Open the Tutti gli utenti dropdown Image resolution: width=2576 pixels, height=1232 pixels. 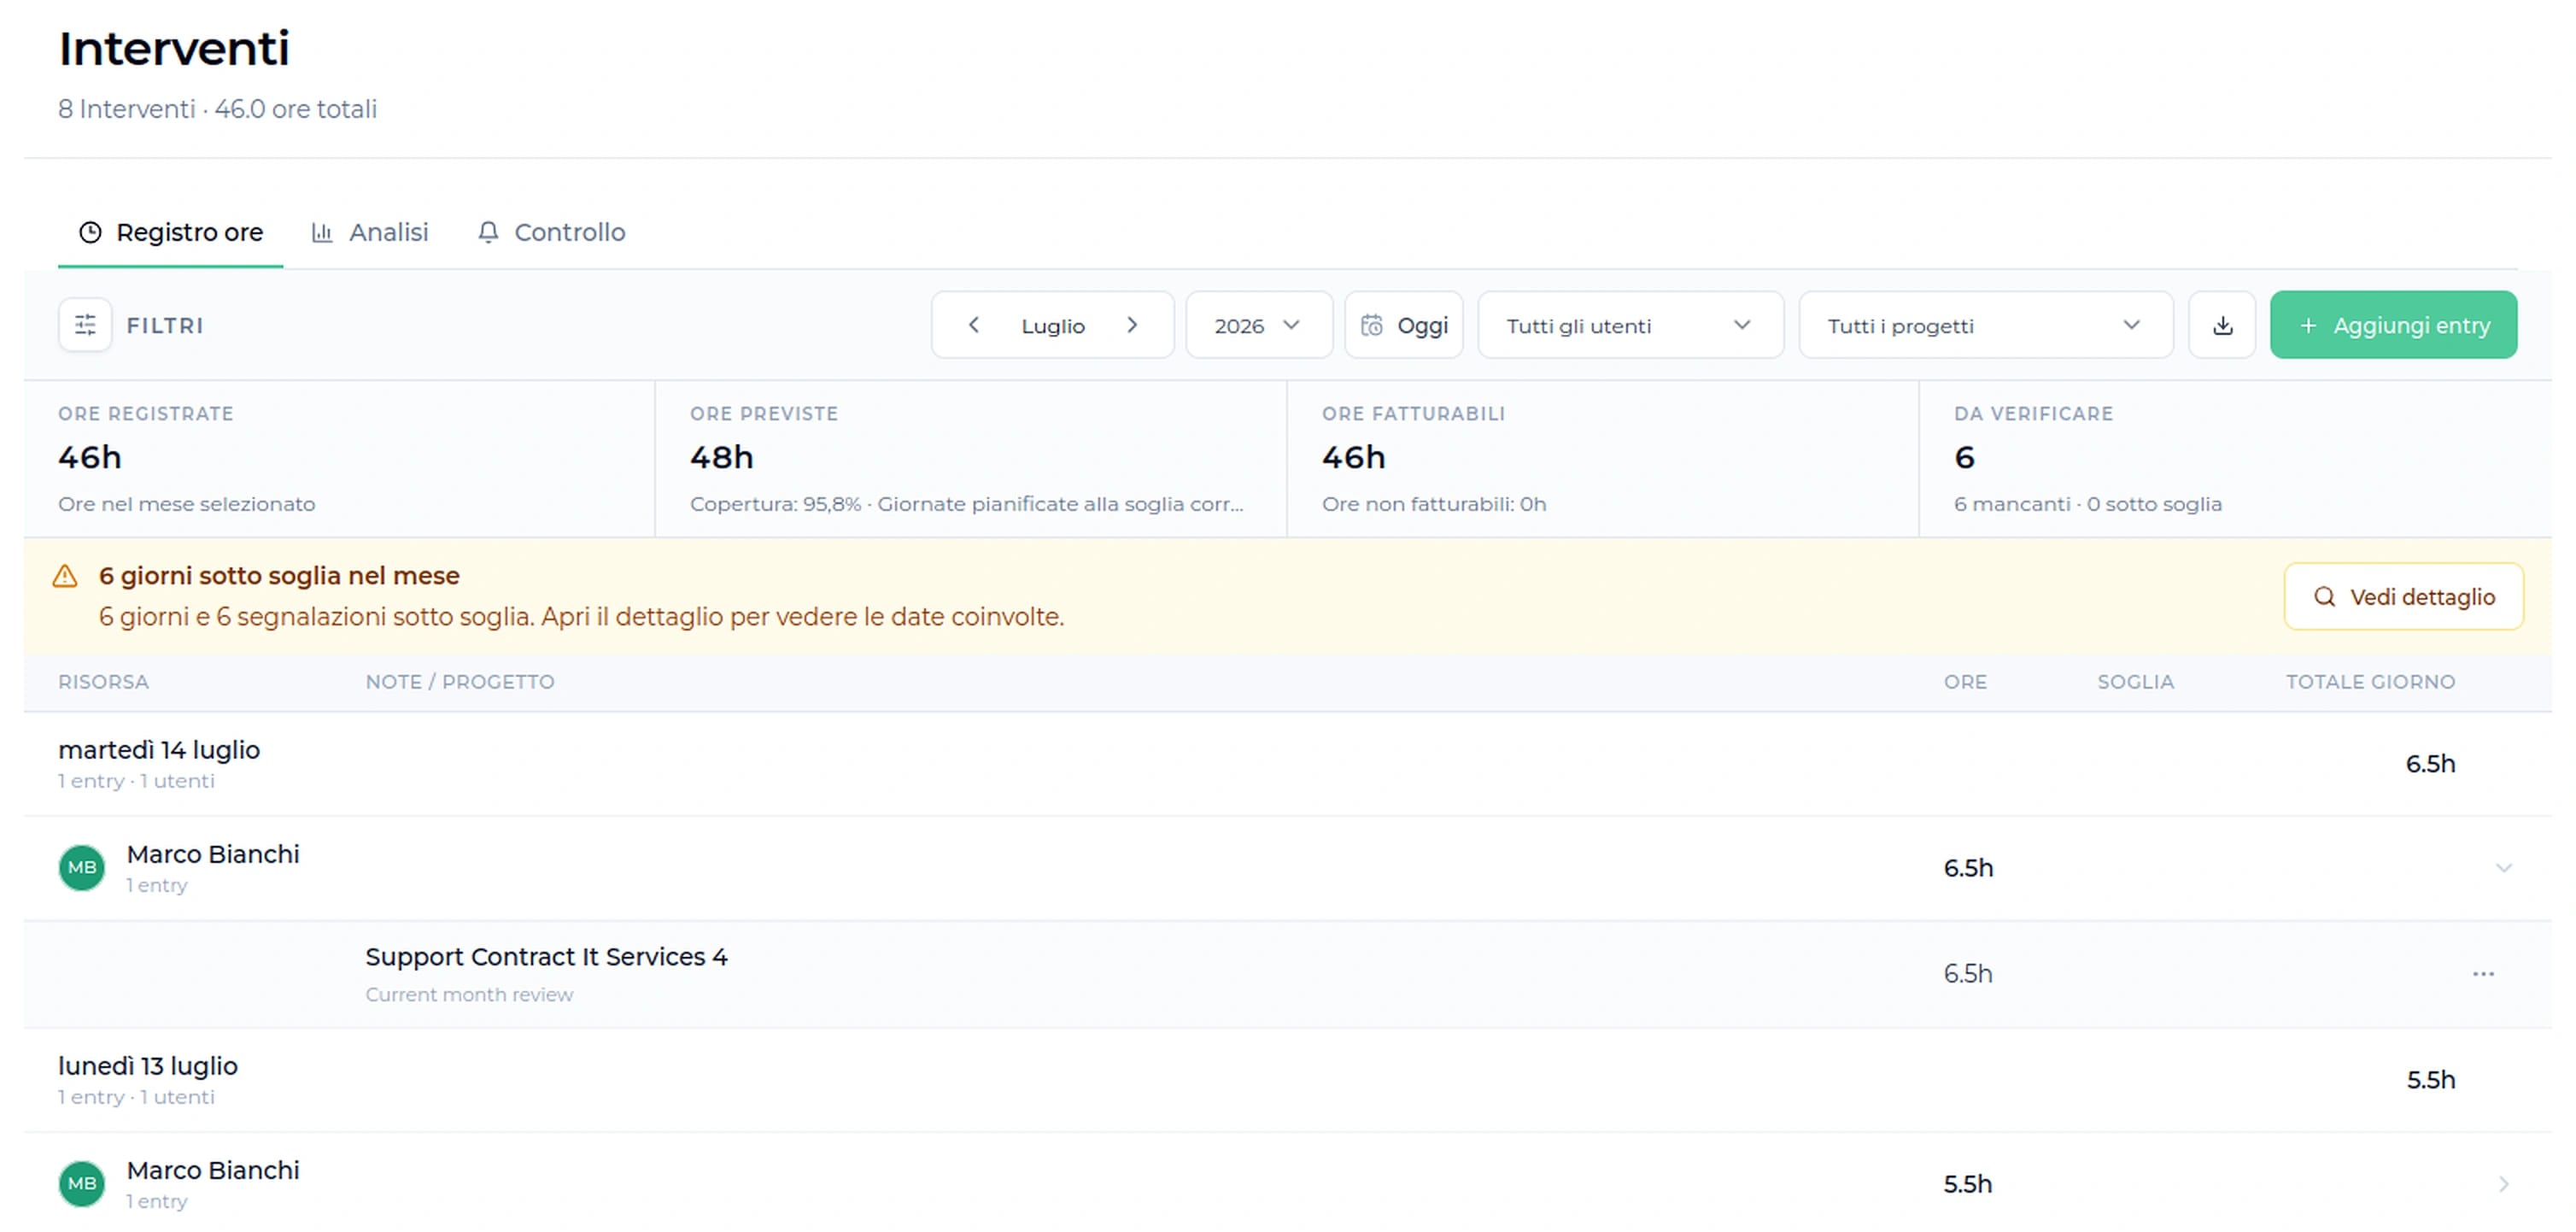[x=1631, y=325]
